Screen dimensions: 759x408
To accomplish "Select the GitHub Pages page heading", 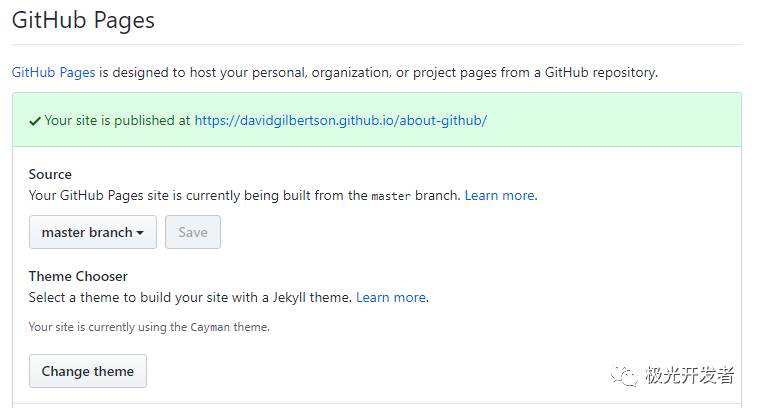I will tap(83, 20).
